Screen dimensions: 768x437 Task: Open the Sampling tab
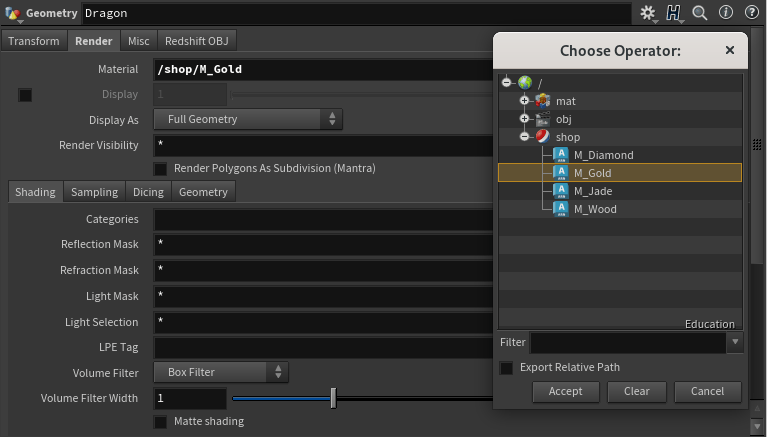pos(94,192)
